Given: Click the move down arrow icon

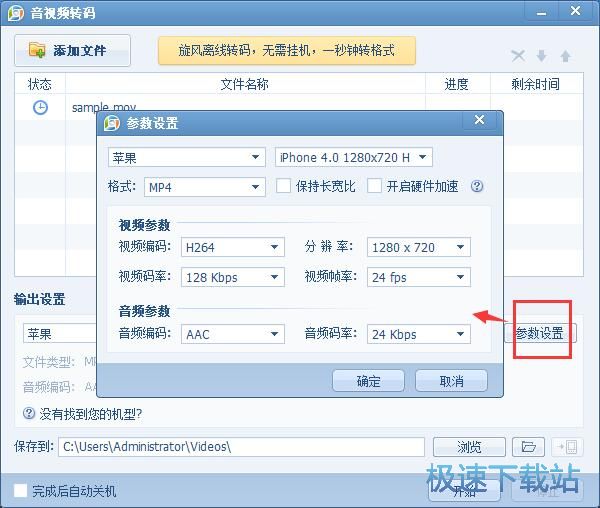Looking at the screenshot, I should [x=541, y=56].
